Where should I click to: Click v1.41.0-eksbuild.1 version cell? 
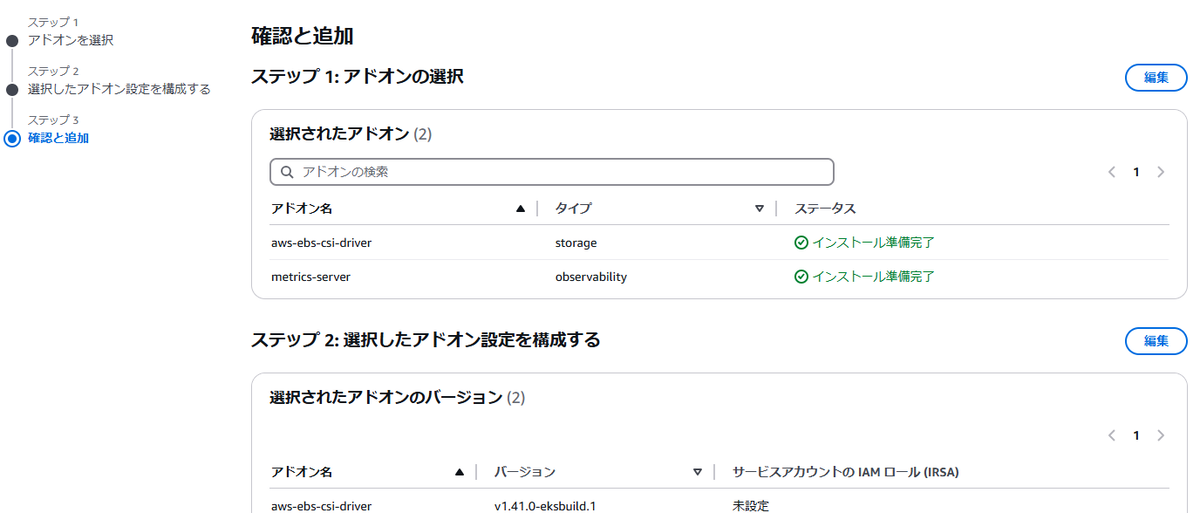click(x=545, y=506)
